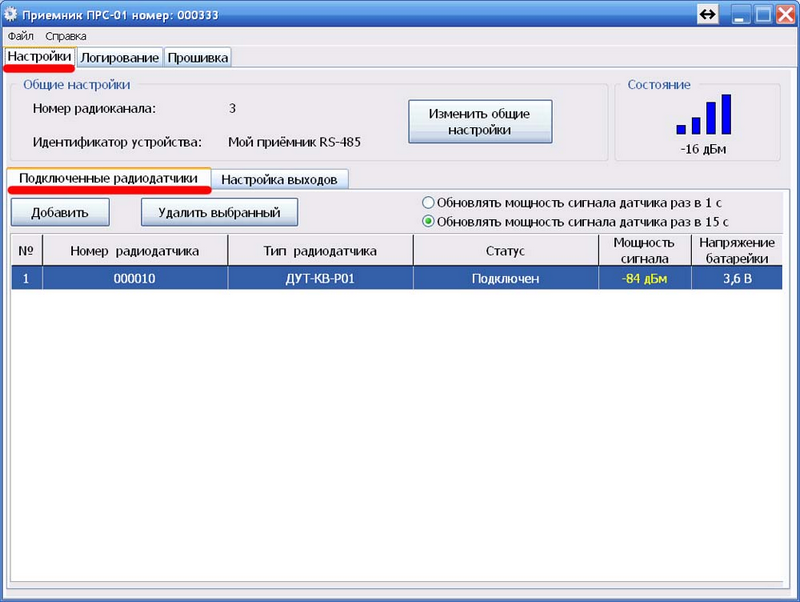Minimize the Приемник ПРС-01 window
Viewport: 800px width, 602px height.
[740, 14]
